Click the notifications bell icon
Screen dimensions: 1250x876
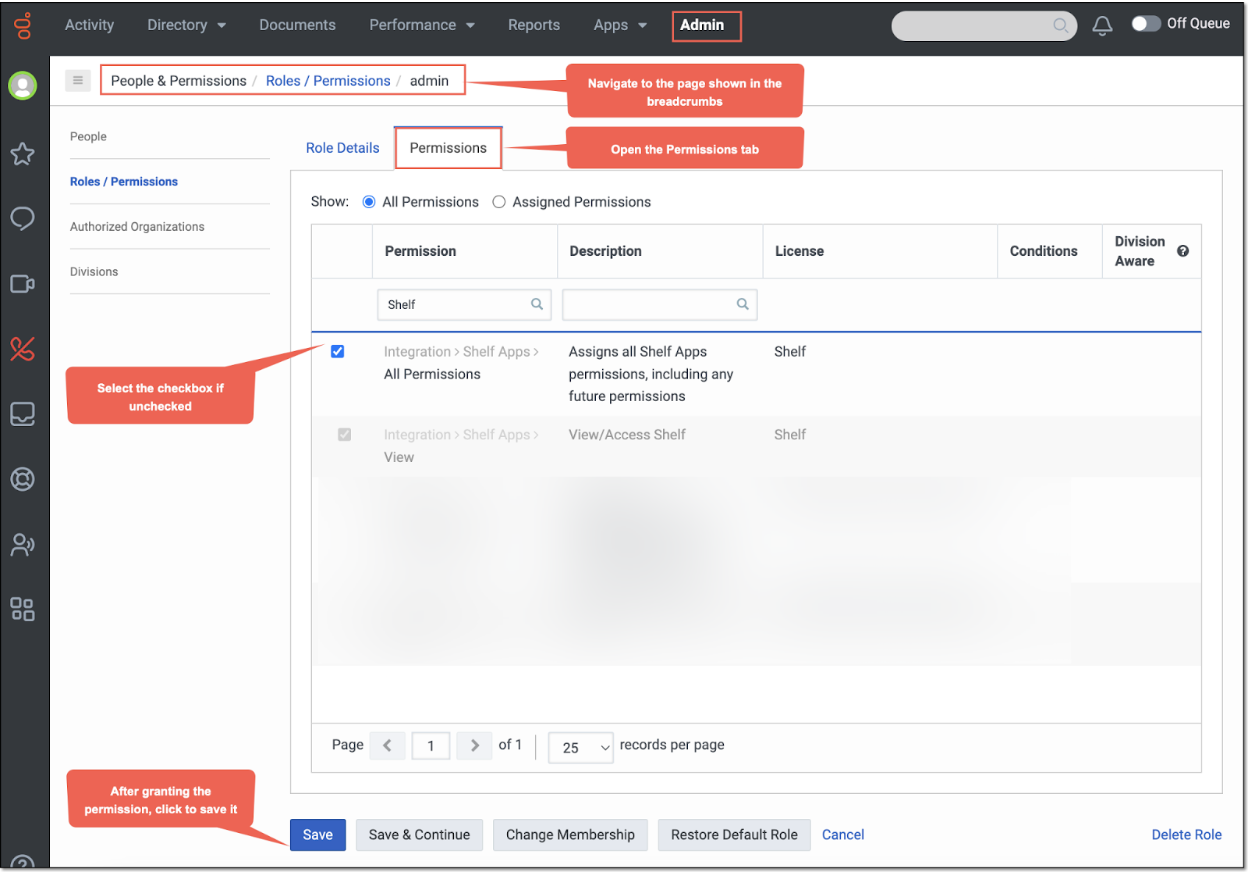click(1102, 26)
